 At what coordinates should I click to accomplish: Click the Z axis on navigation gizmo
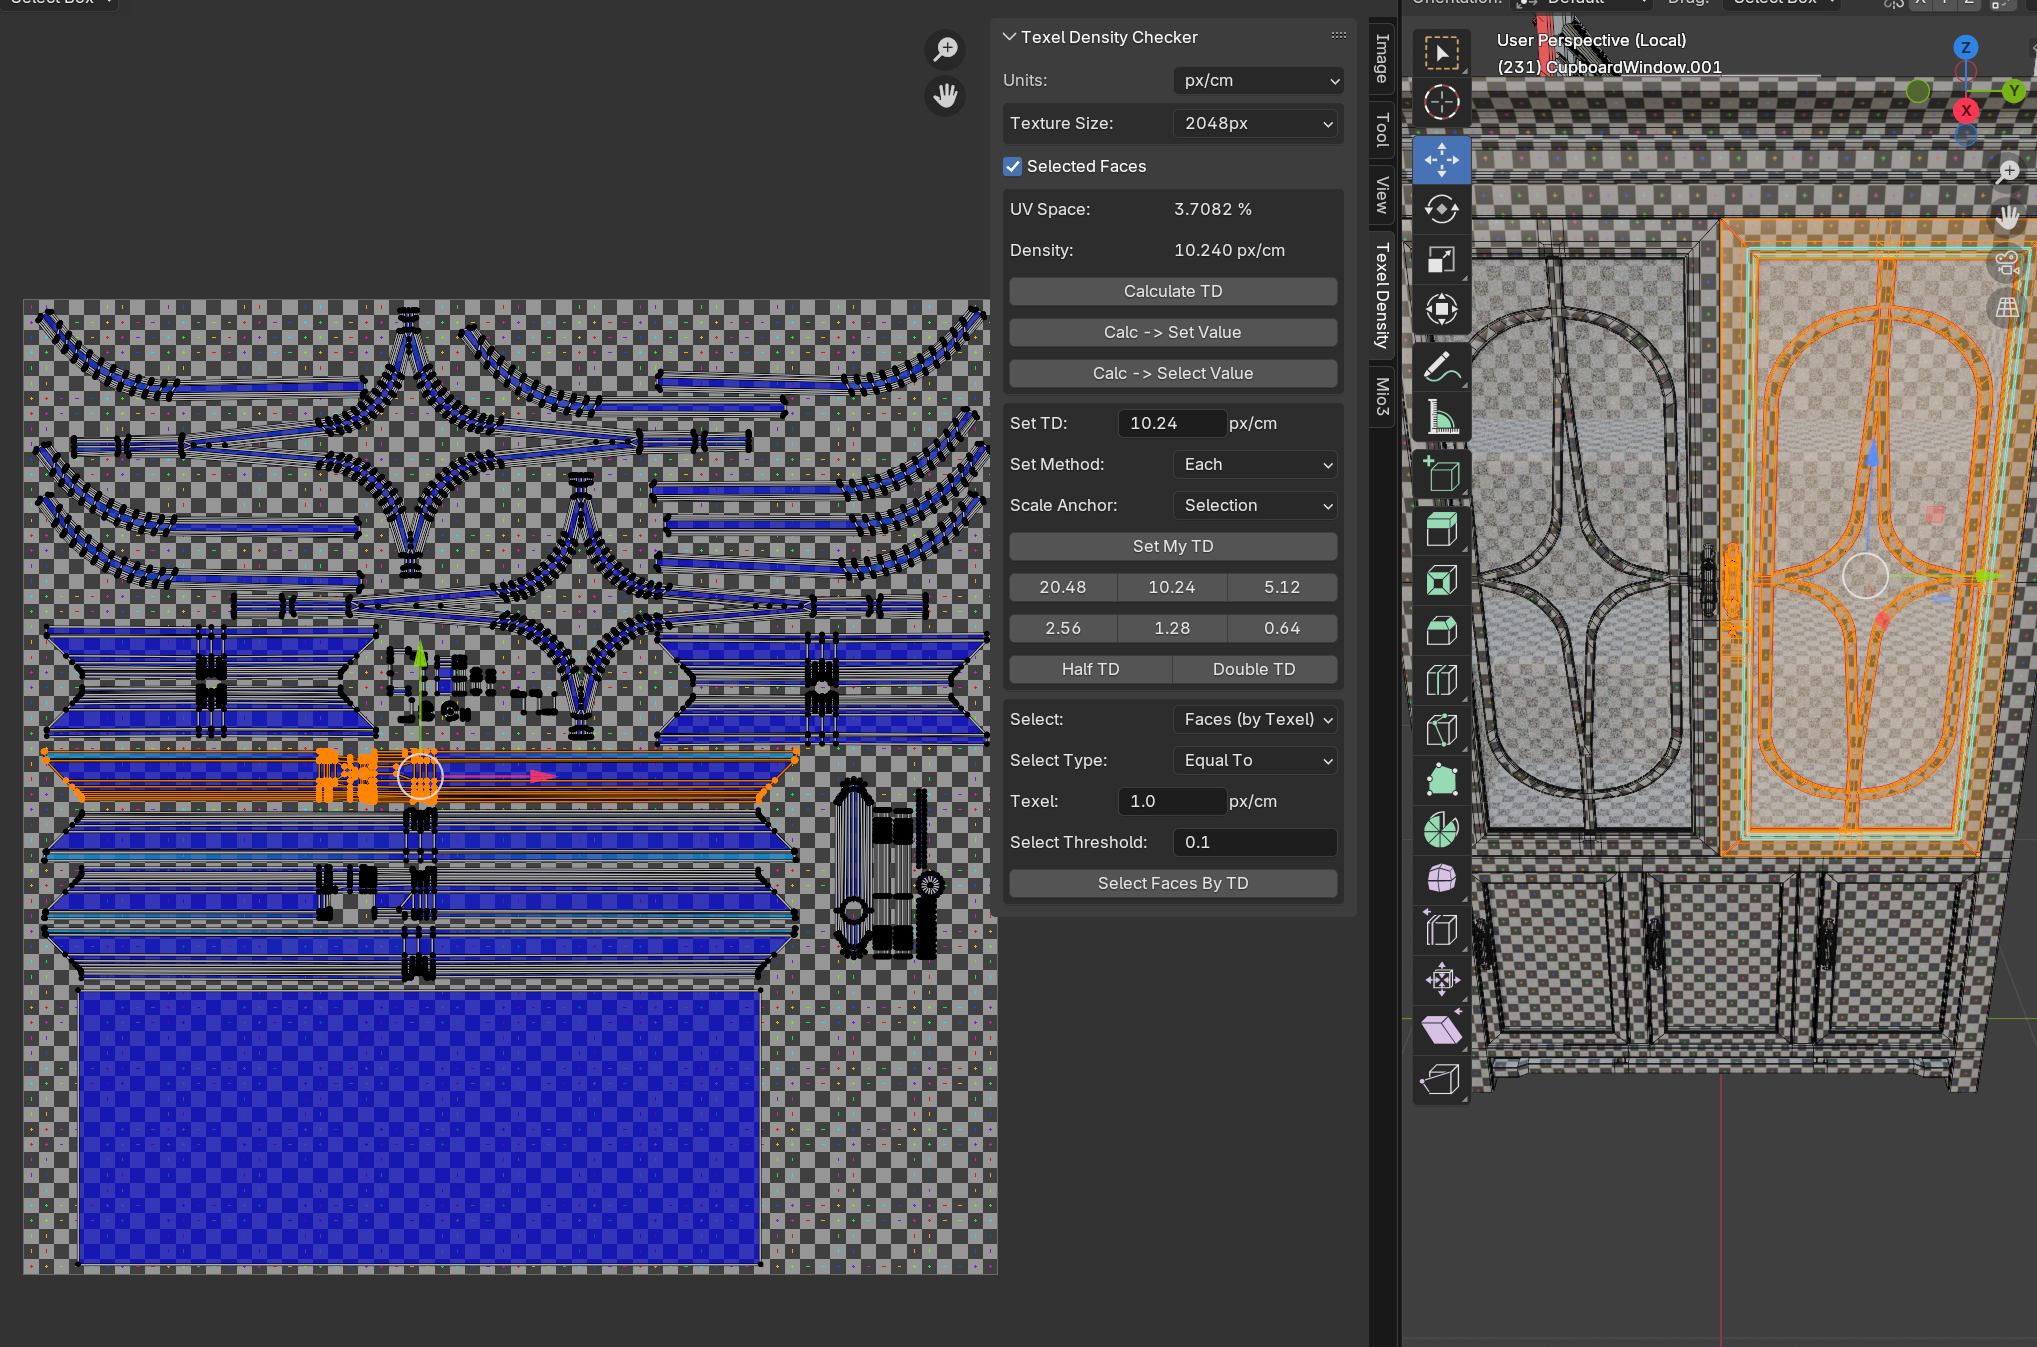(1965, 47)
